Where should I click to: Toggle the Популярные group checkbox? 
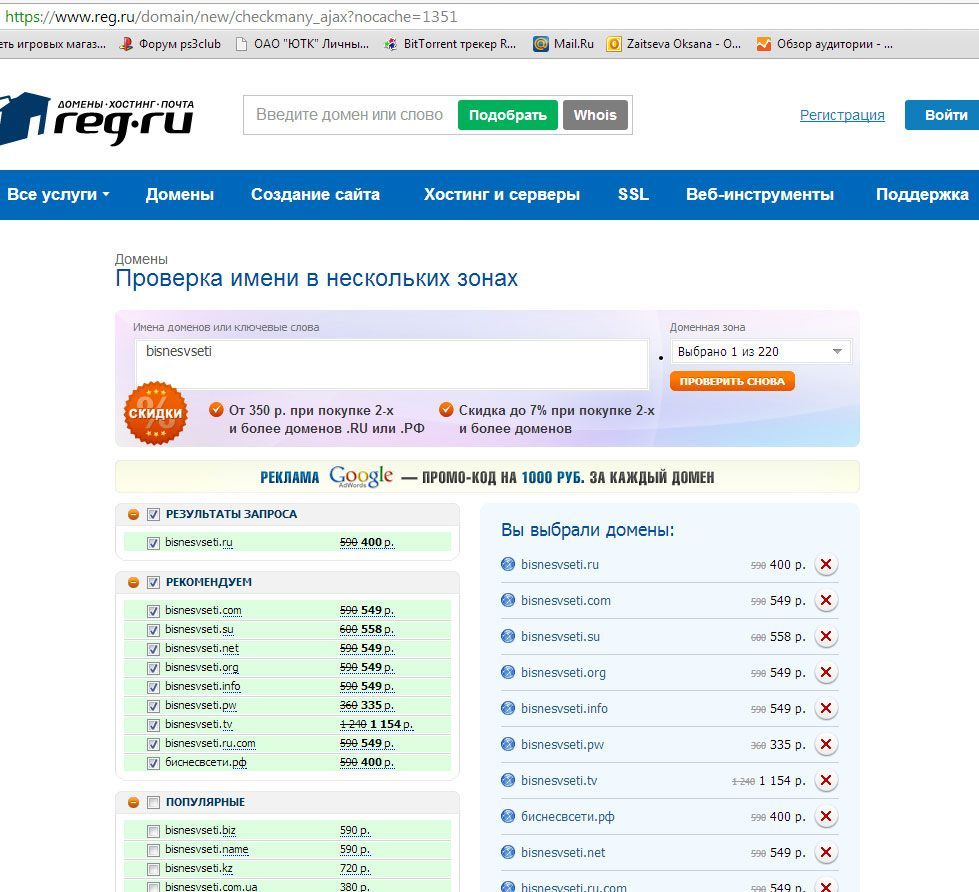click(x=153, y=802)
